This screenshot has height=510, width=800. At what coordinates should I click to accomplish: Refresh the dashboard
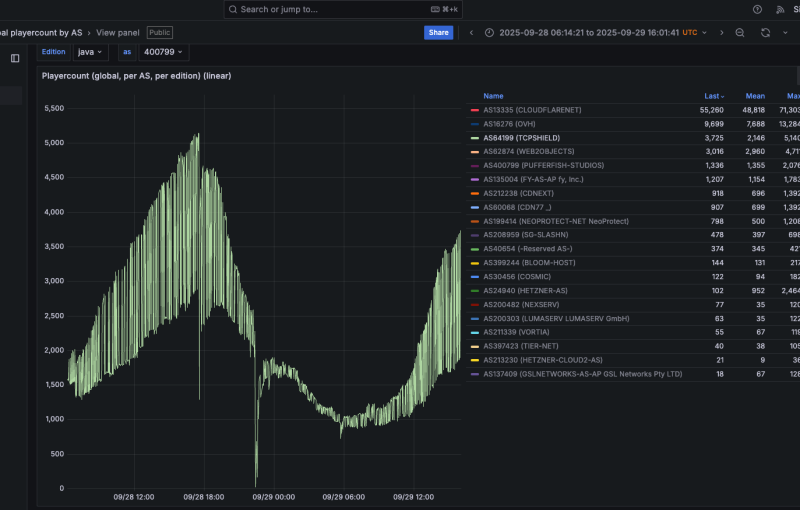765,33
